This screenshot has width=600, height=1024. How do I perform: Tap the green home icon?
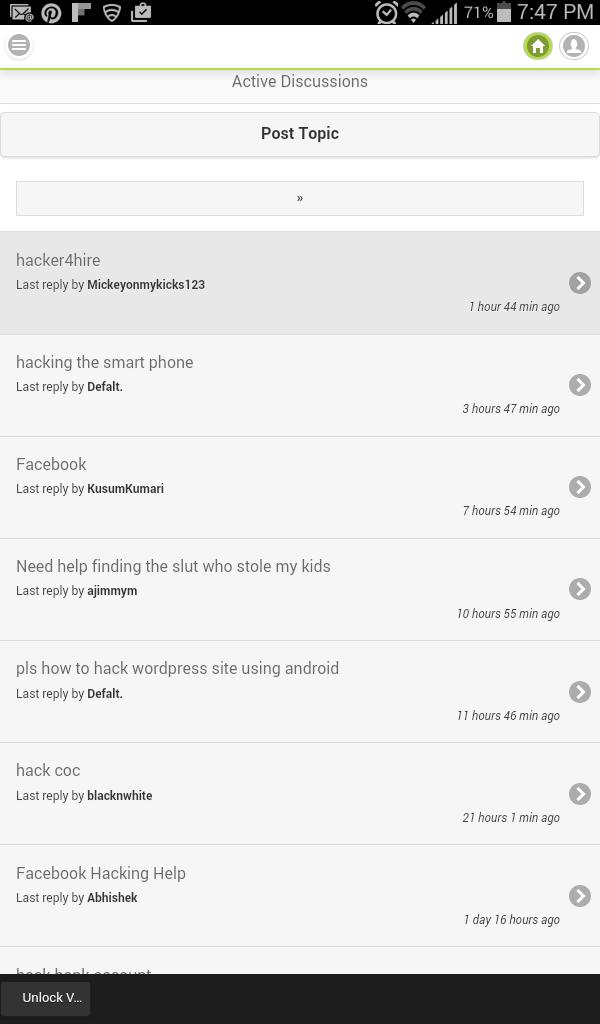point(538,46)
